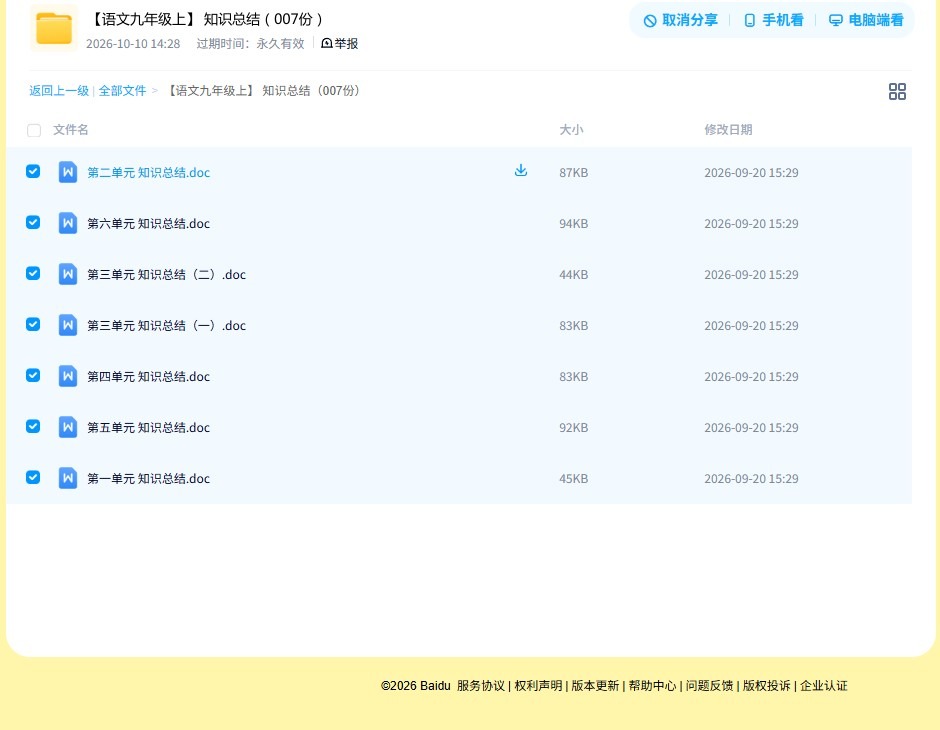The width and height of the screenshot is (940, 730).
Task: Click the 文件名 column header
Action: pyautogui.click(x=71, y=129)
